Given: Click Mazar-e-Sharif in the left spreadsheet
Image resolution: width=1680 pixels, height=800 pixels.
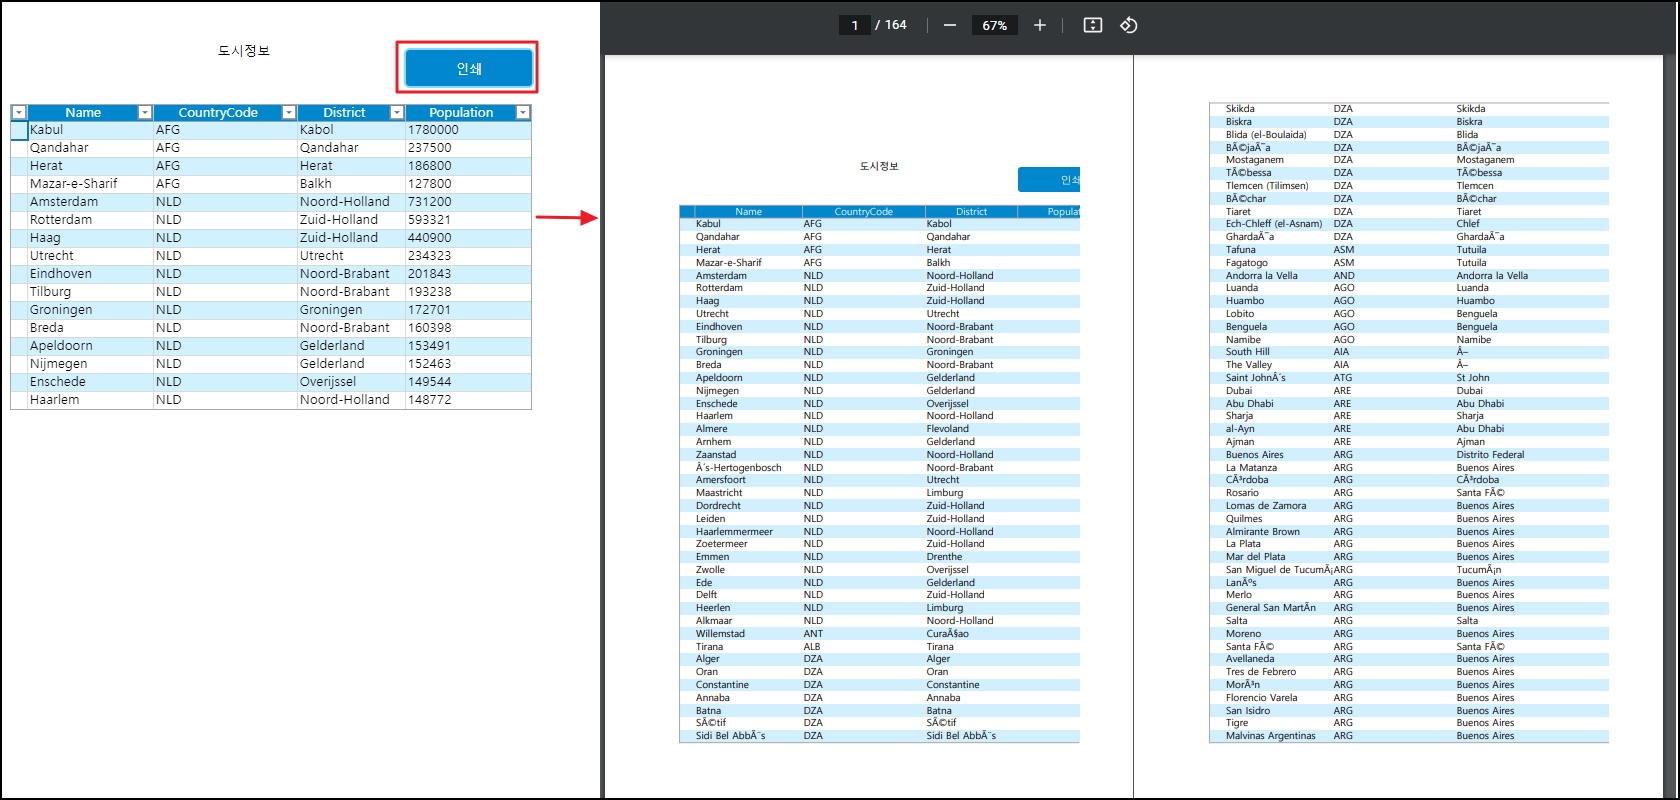Looking at the screenshot, I should point(74,184).
